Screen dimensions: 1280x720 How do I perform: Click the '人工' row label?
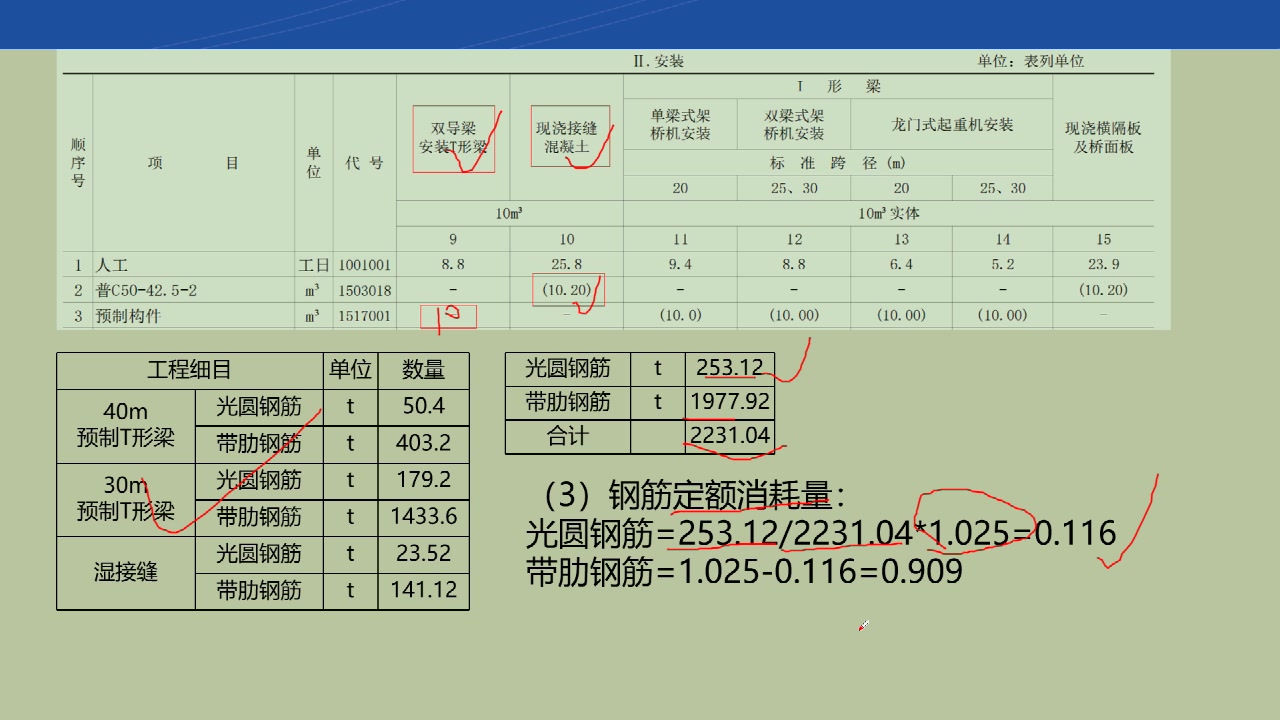coord(110,265)
